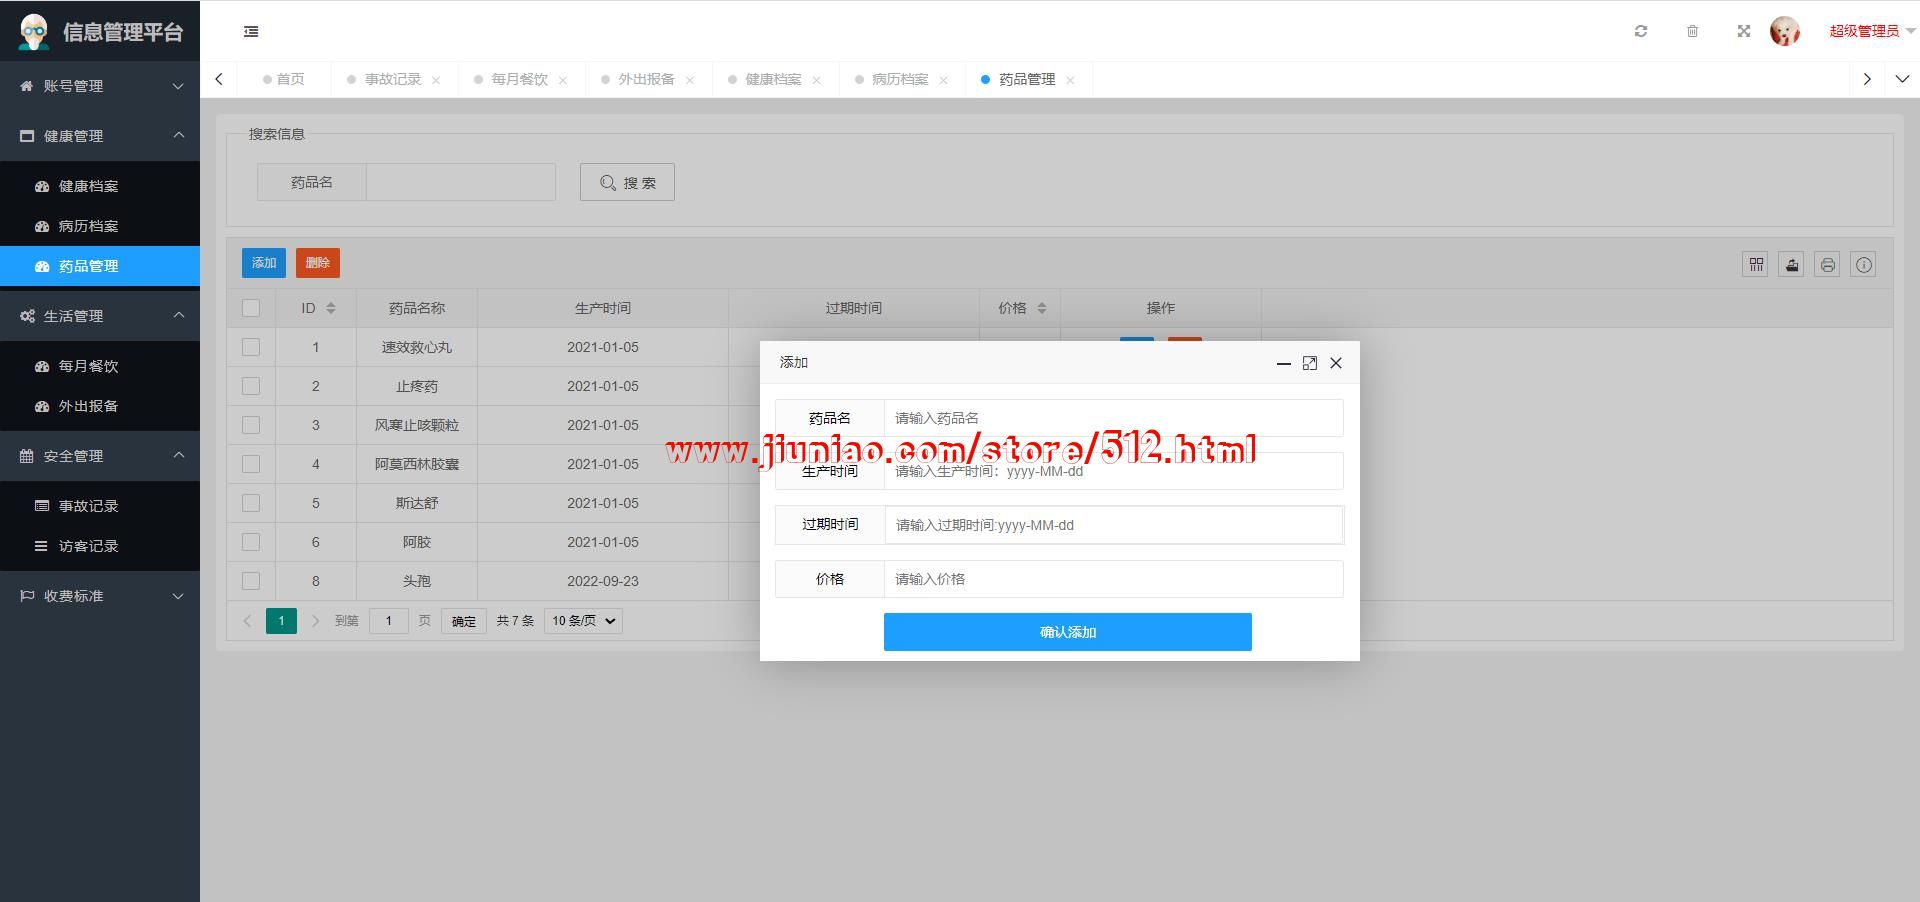Maximize the 添加 dialog
The image size is (1920, 902).
click(x=1310, y=363)
